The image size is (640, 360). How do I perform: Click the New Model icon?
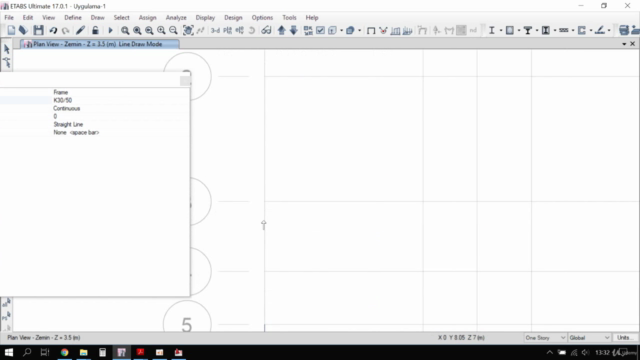(11, 30)
